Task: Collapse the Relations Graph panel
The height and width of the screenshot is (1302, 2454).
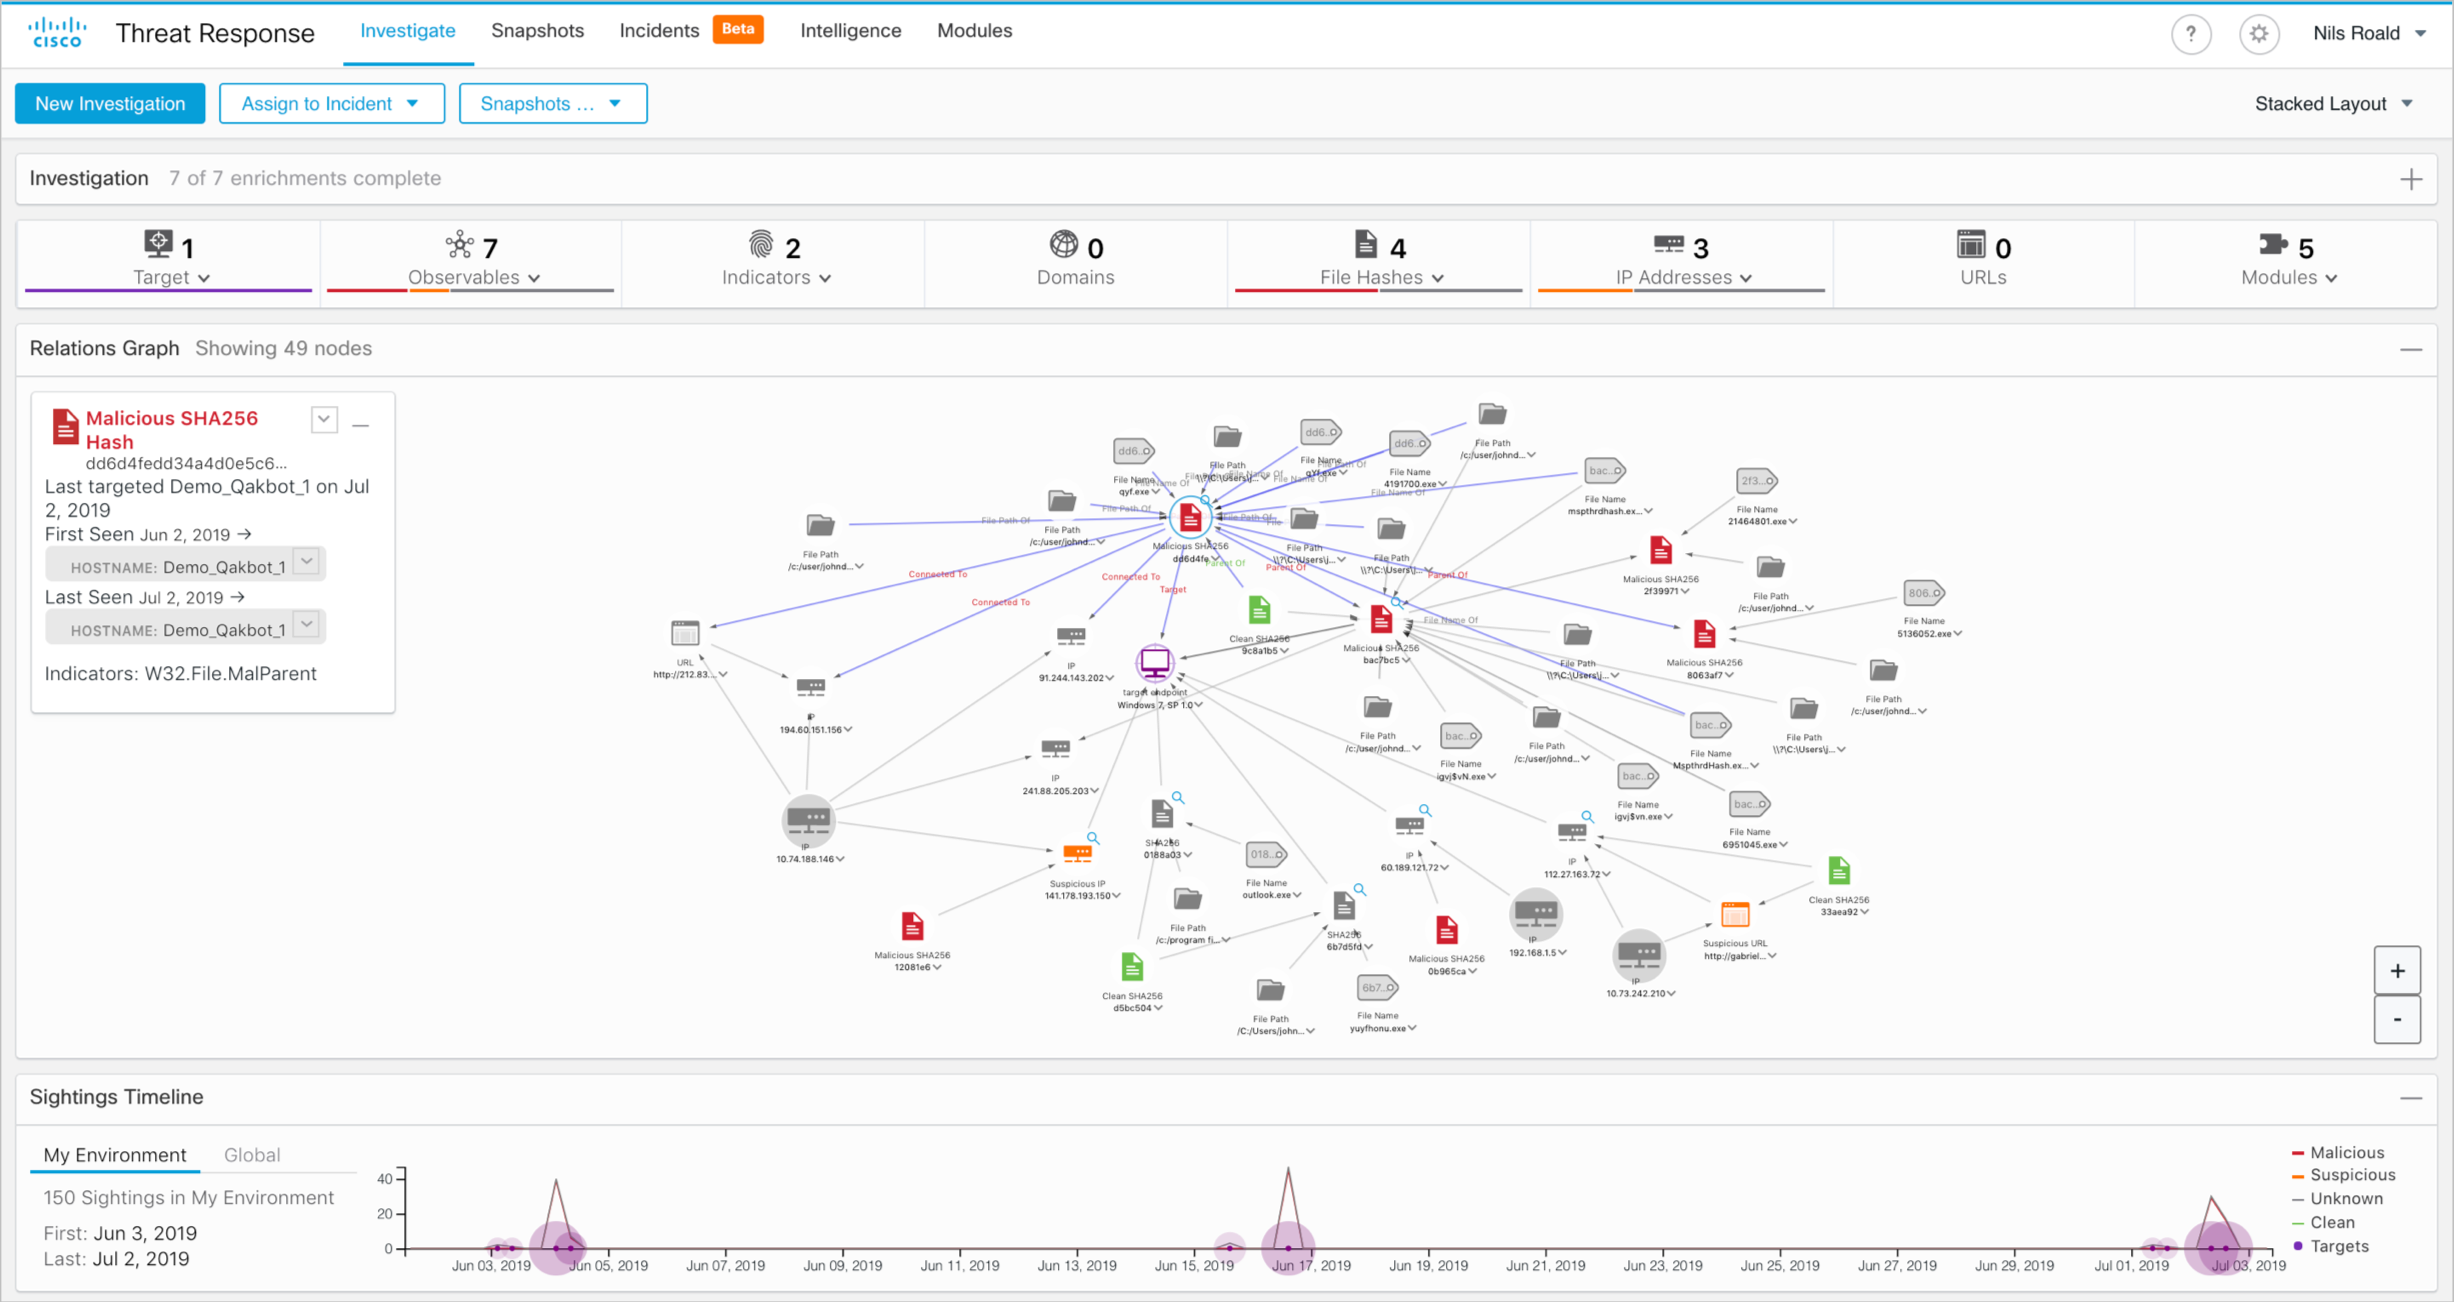Action: click(2411, 349)
